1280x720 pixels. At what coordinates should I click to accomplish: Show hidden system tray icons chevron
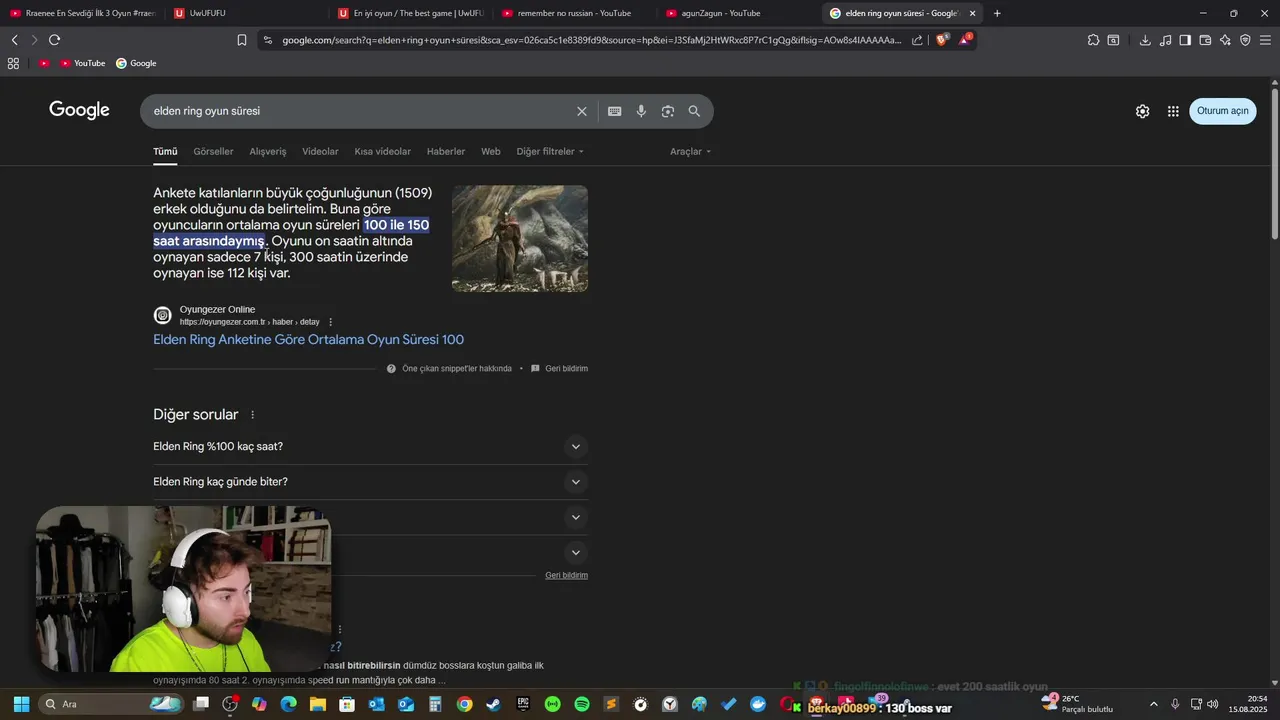point(1153,704)
